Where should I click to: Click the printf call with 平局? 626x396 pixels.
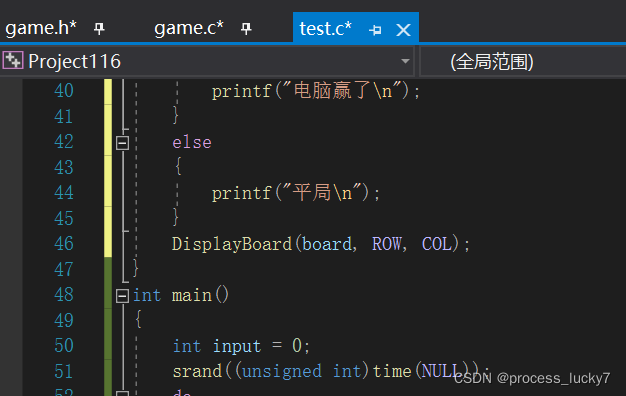coord(295,193)
